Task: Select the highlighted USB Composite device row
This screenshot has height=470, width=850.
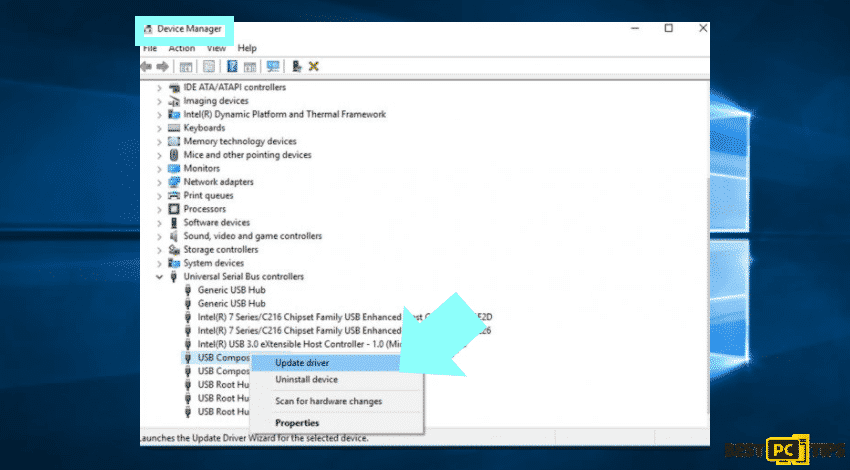Action: (216, 358)
